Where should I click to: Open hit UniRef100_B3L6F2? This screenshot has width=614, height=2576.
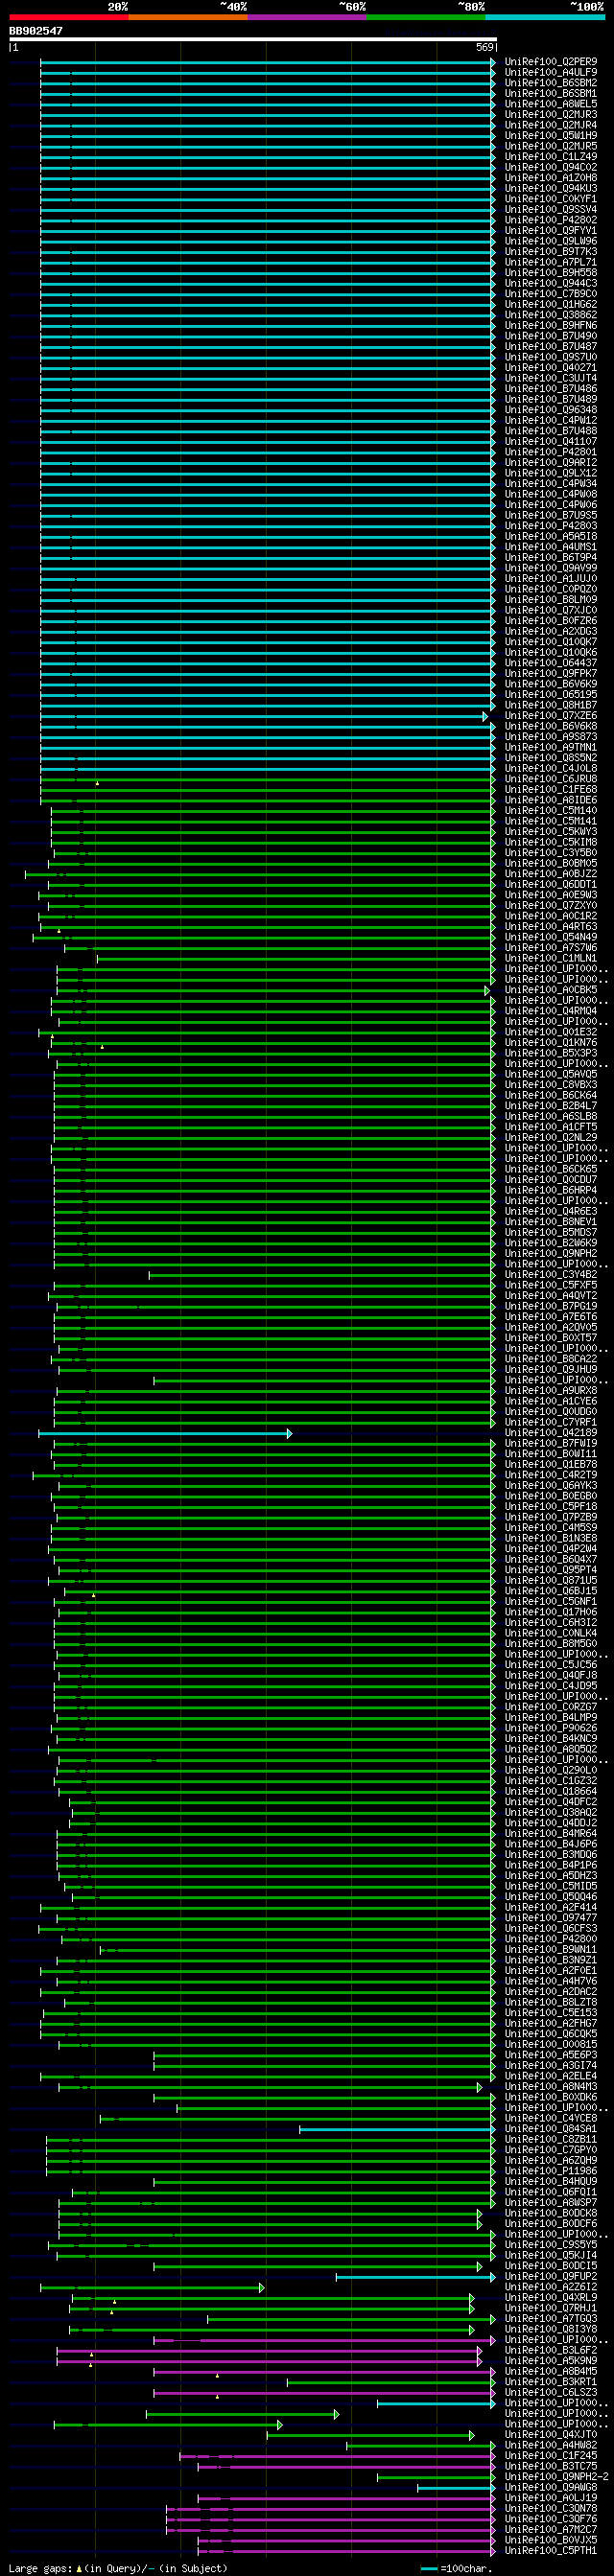point(551,2350)
